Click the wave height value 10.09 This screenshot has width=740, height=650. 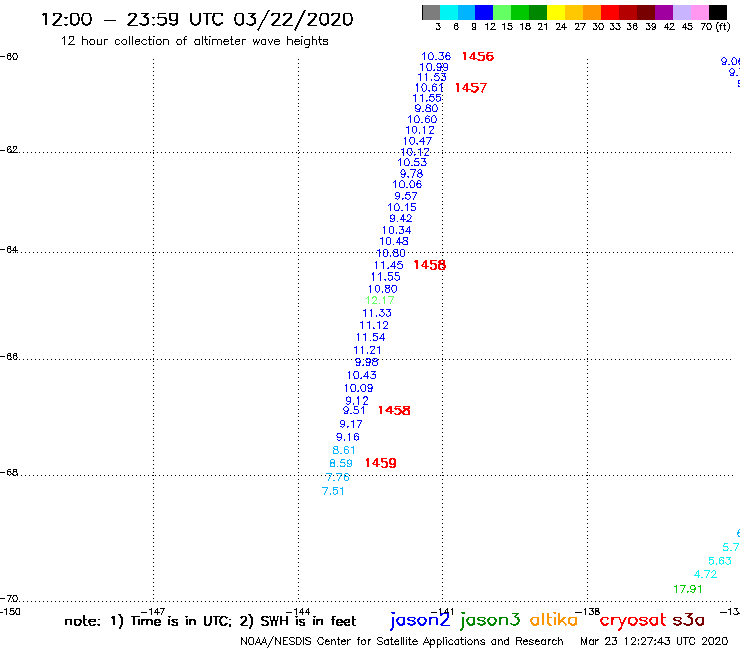(x=358, y=388)
